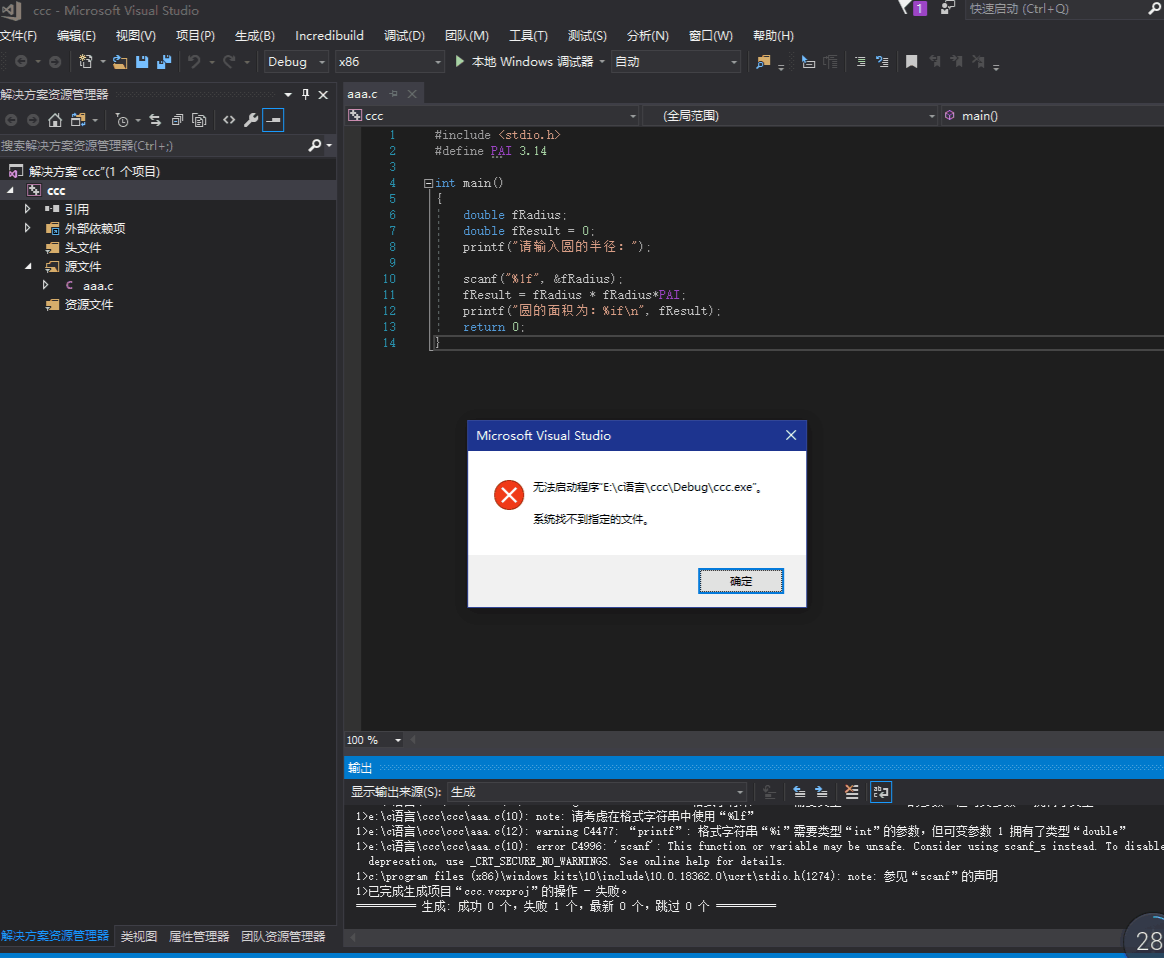1164x958 pixels.
Task: Open the Debug configuration dropdown
Action: click(x=296, y=62)
